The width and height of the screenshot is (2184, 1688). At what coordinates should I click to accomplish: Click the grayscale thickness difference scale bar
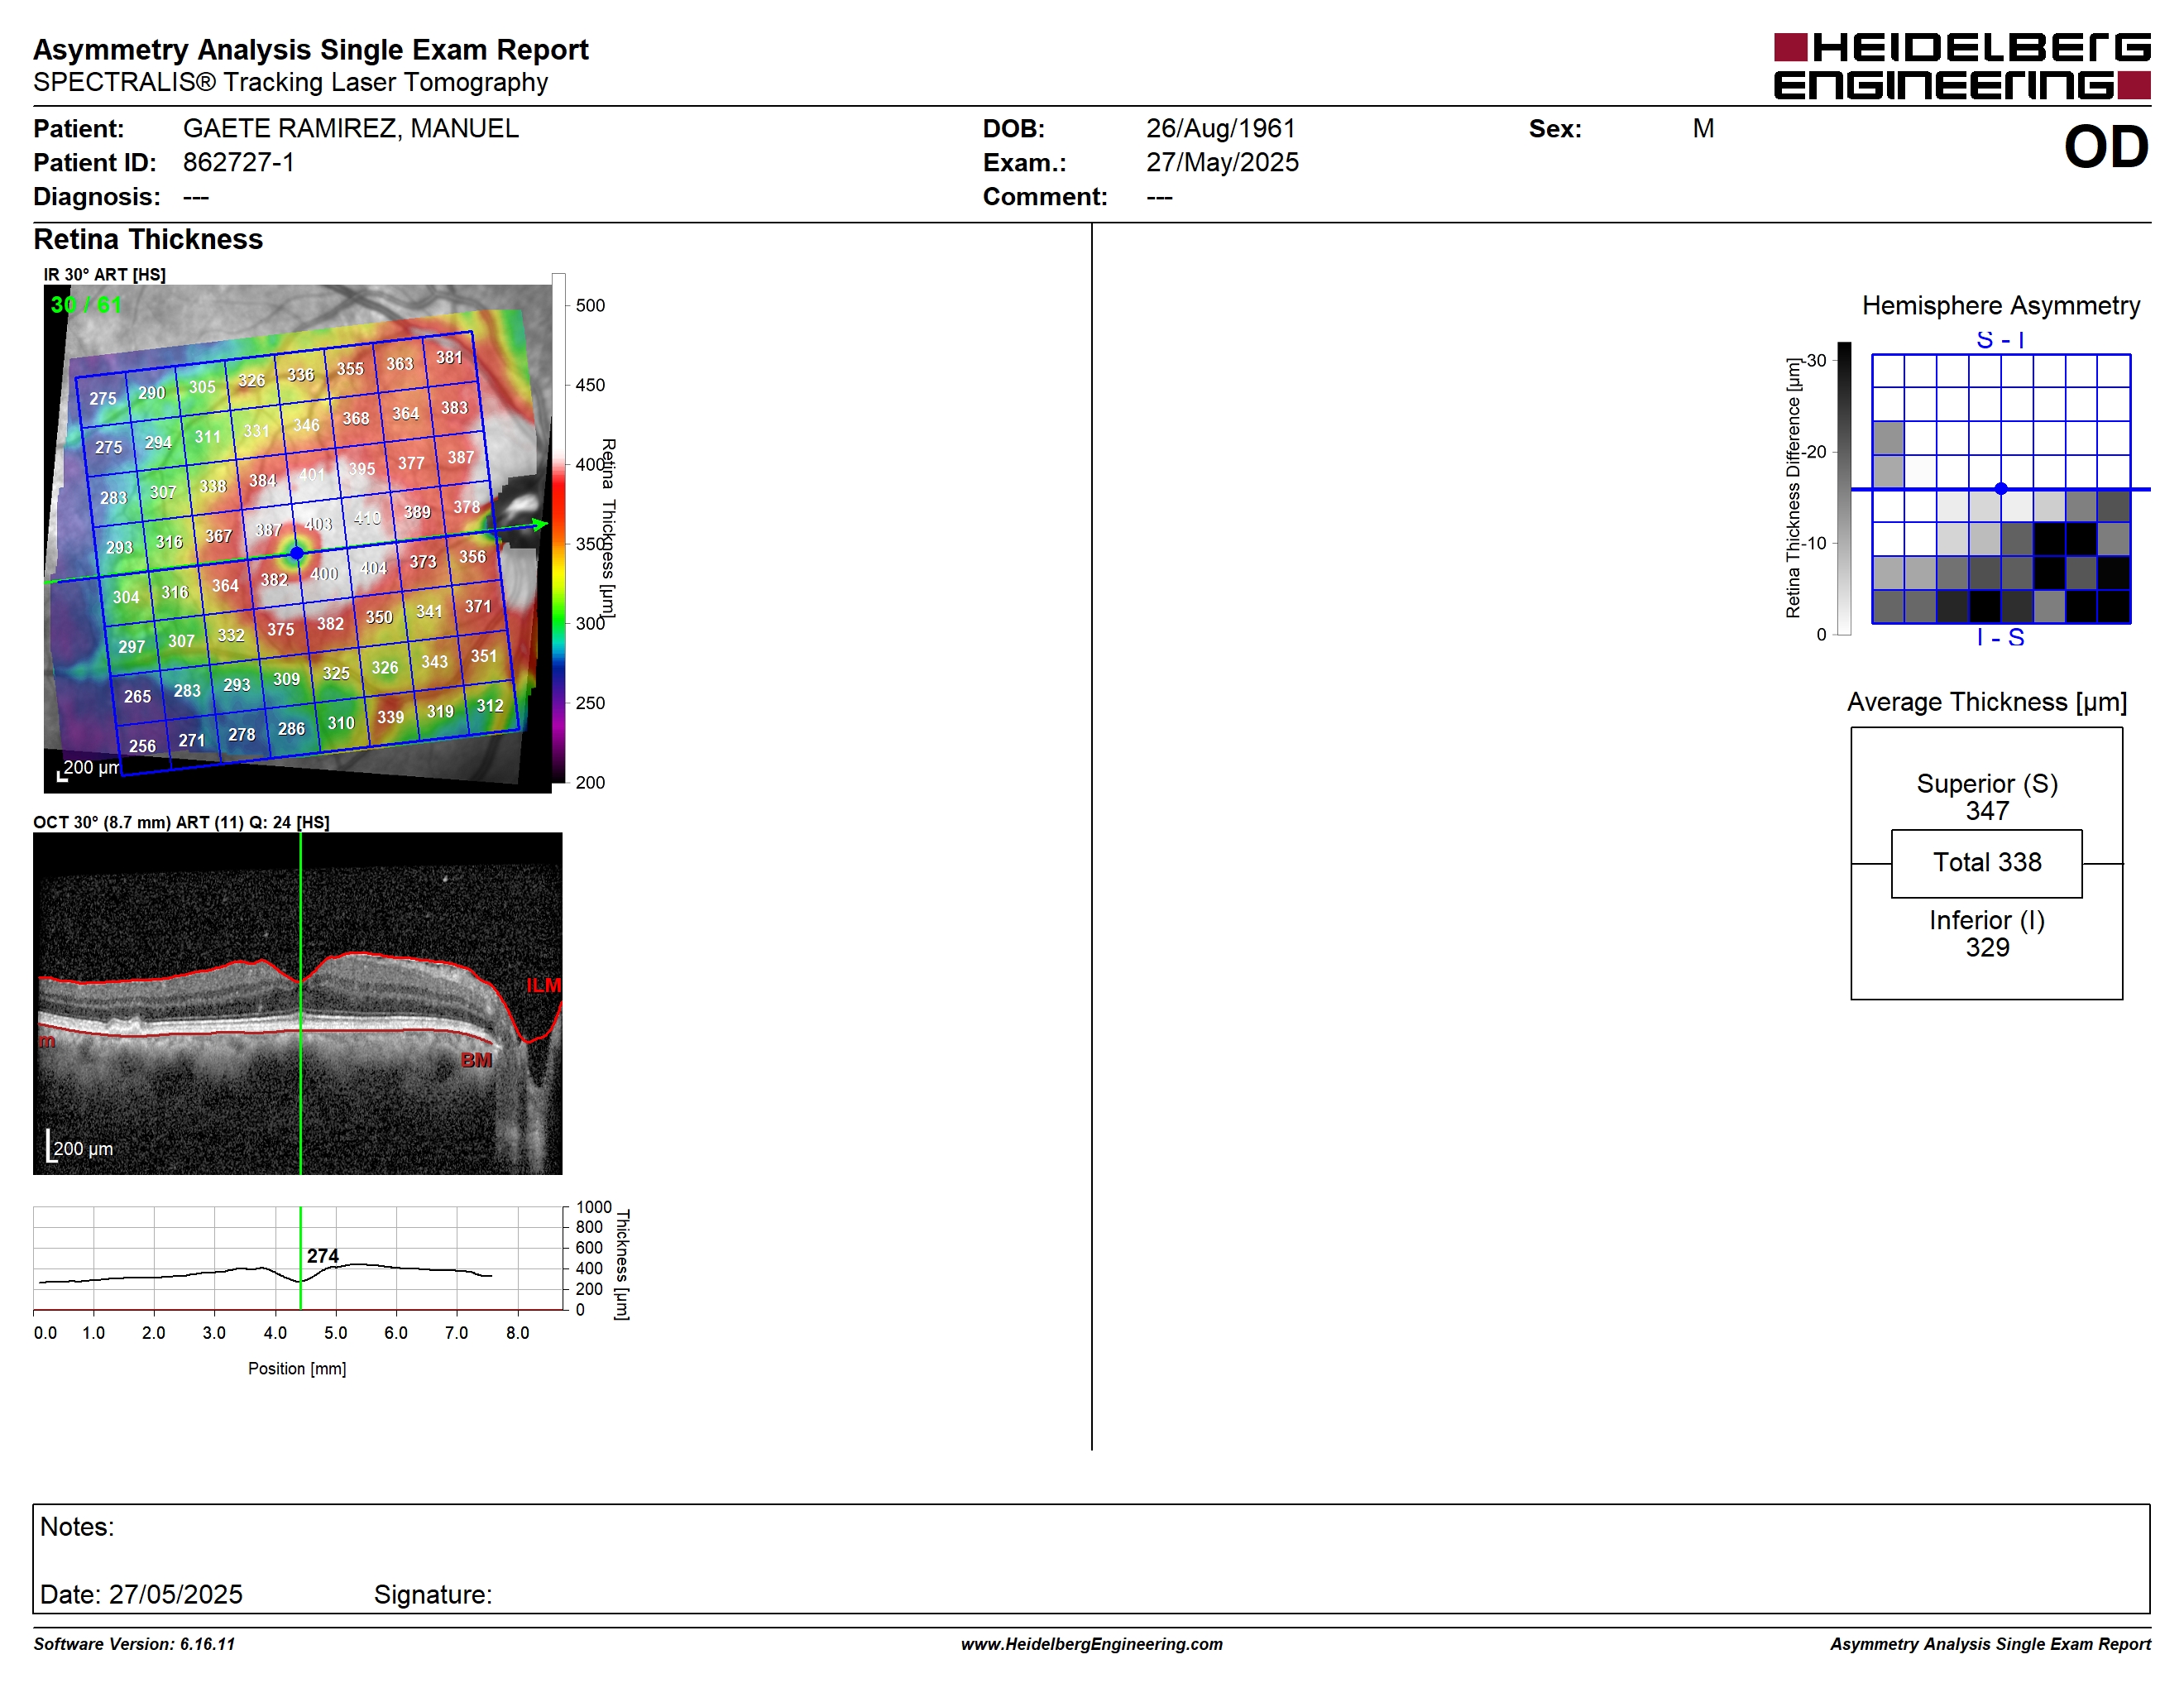(1845, 489)
